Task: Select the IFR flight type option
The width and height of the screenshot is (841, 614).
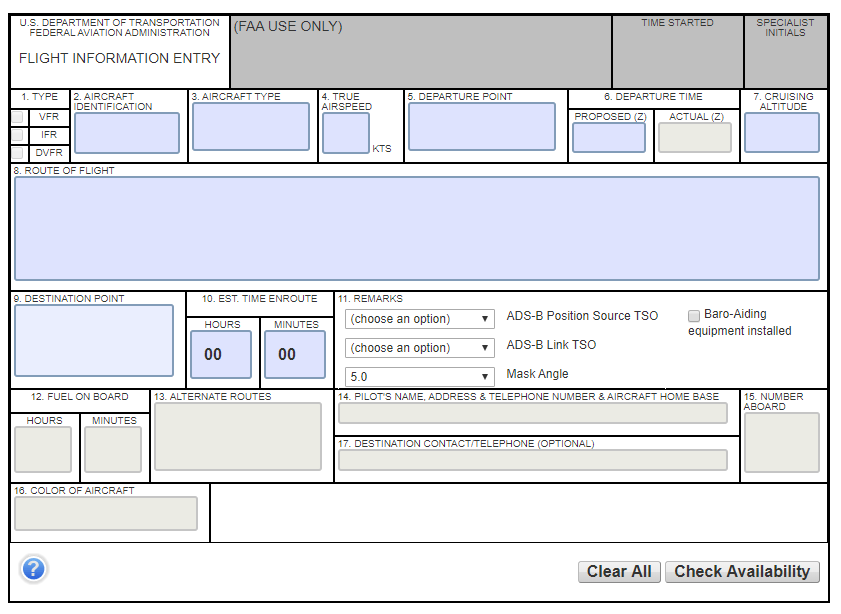Action: [17, 134]
